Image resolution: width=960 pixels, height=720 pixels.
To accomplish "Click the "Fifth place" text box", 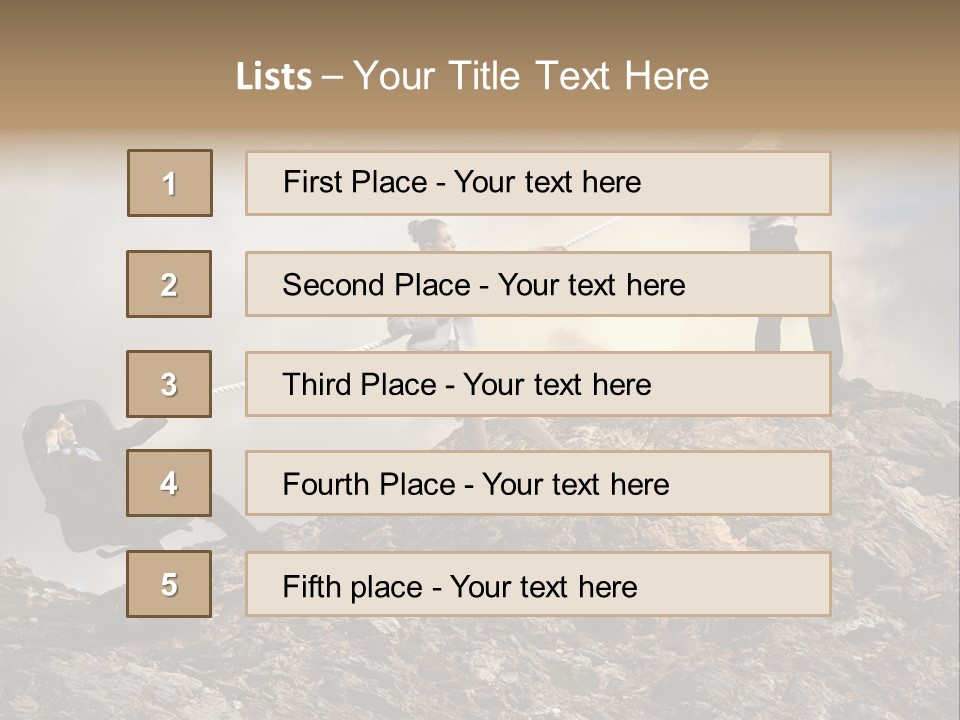I will click(x=538, y=584).
